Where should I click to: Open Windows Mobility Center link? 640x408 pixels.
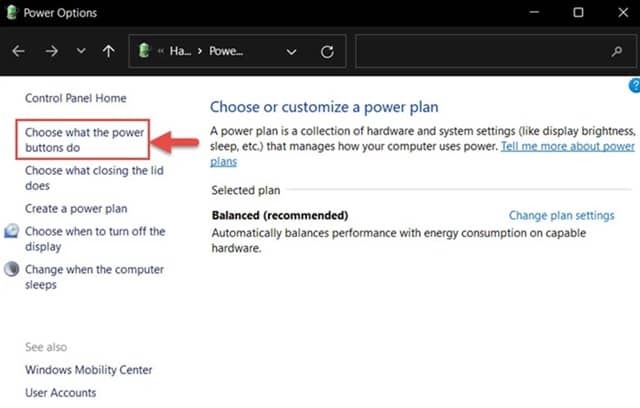pyautogui.click(x=88, y=370)
